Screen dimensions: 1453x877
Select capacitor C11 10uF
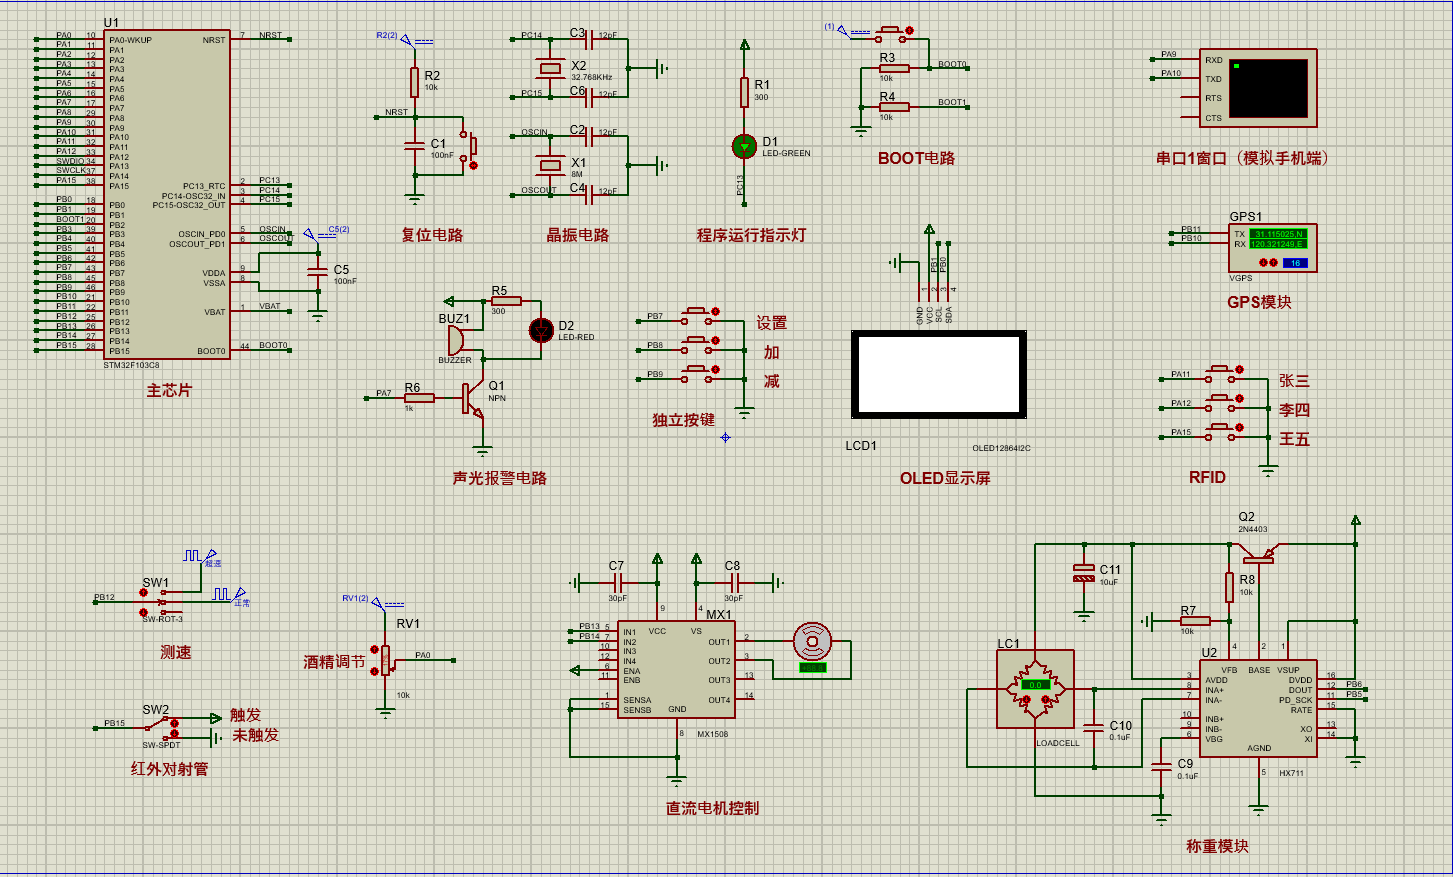[x=1084, y=574]
